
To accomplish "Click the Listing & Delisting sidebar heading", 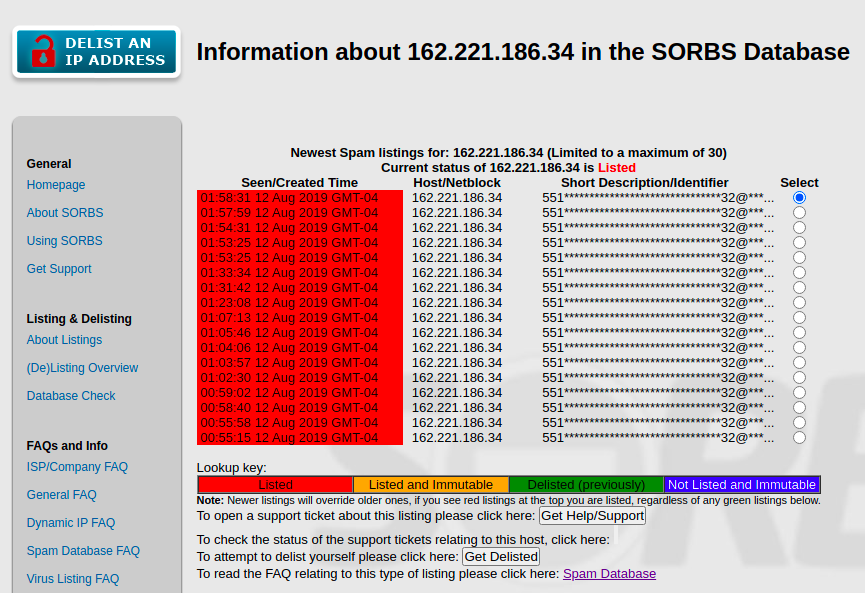I will (x=79, y=319).
